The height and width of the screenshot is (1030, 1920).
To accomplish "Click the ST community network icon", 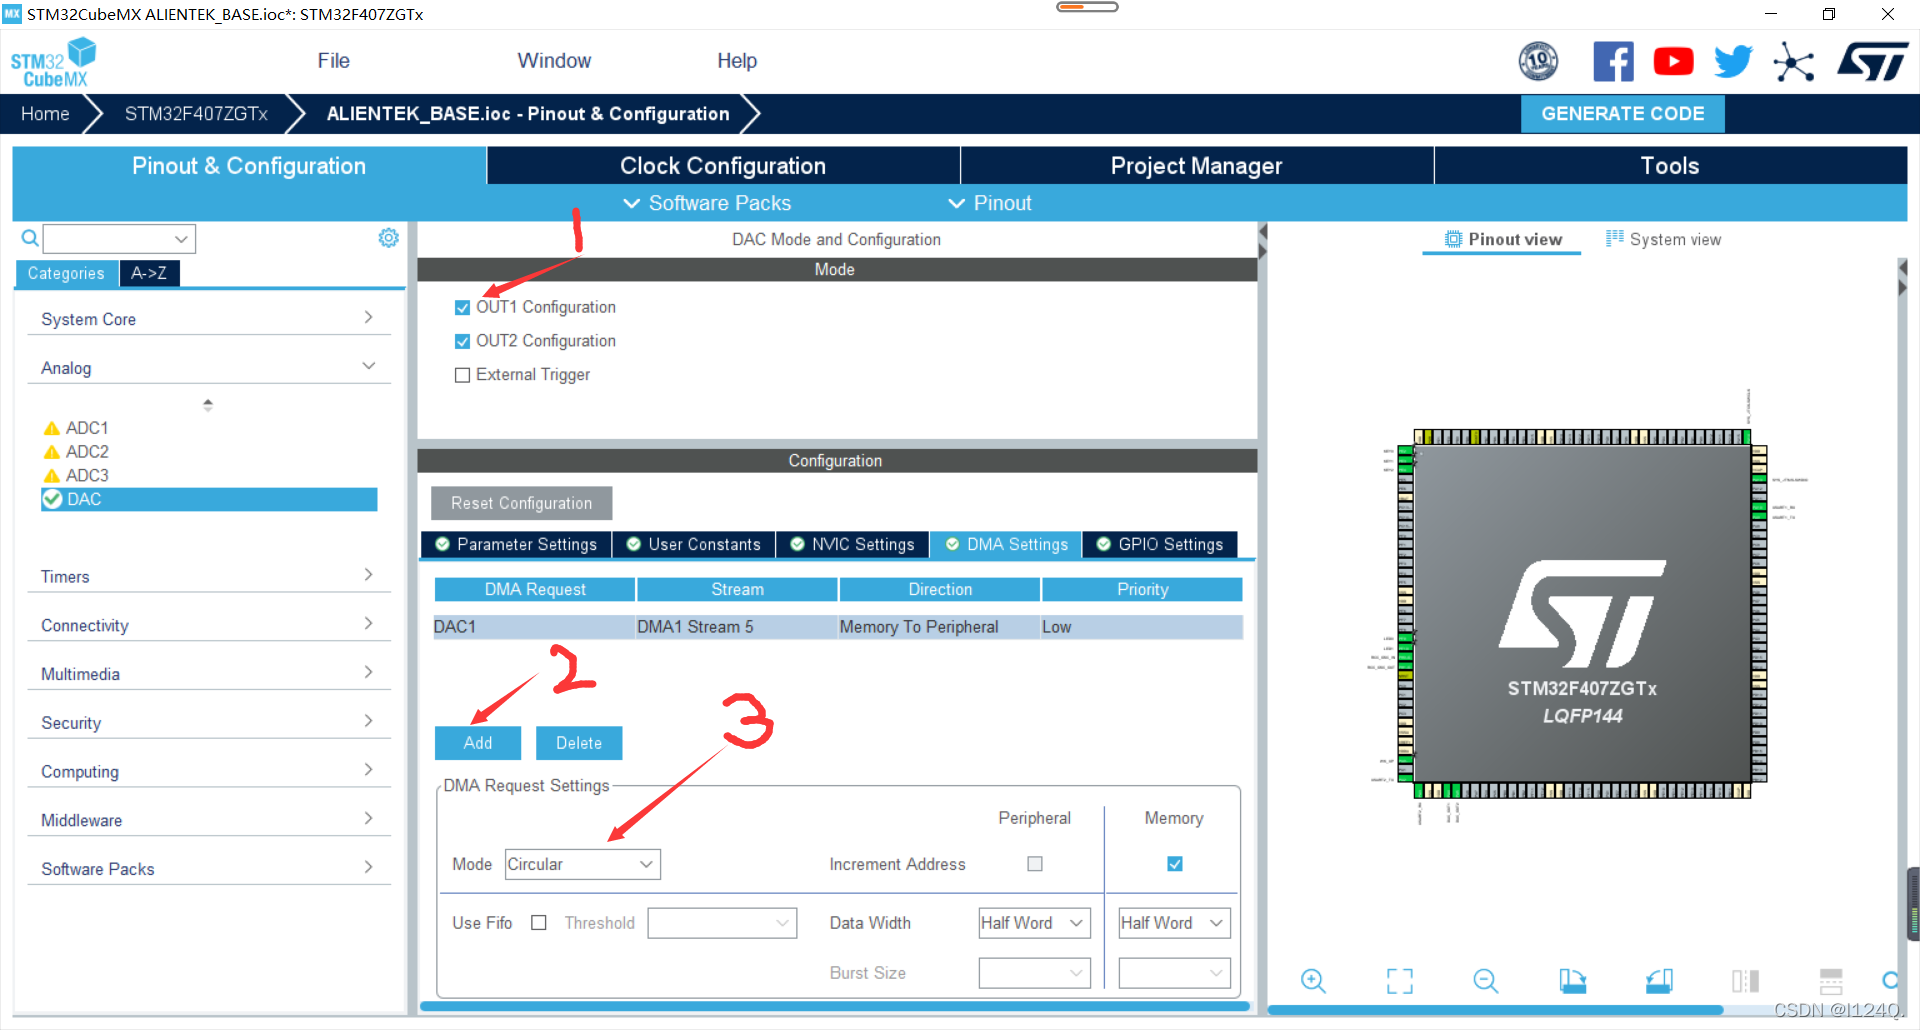I will pyautogui.click(x=1793, y=62).
